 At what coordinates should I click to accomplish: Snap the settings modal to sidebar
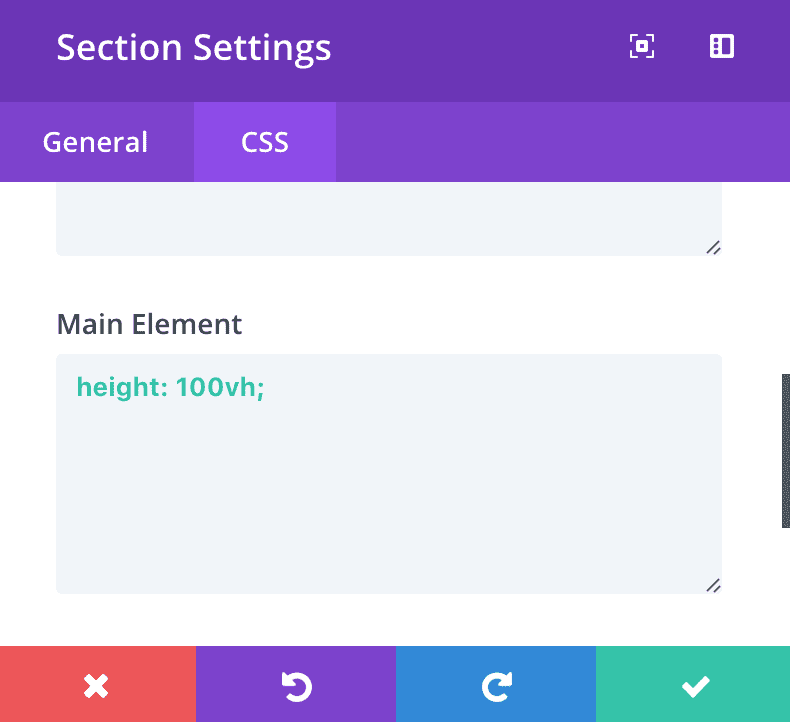pos(721,47)
